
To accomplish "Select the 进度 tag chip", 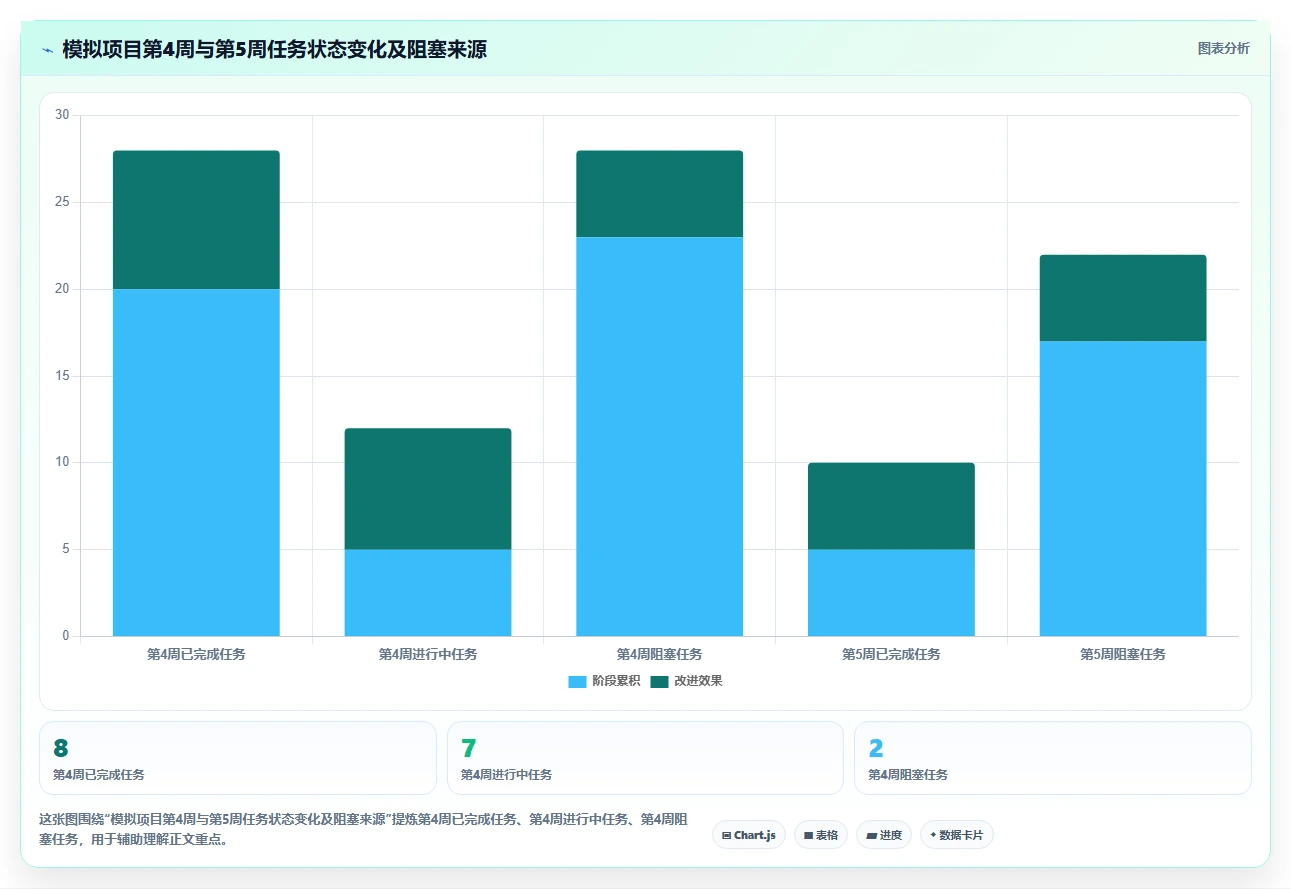I will pos(884,835).
